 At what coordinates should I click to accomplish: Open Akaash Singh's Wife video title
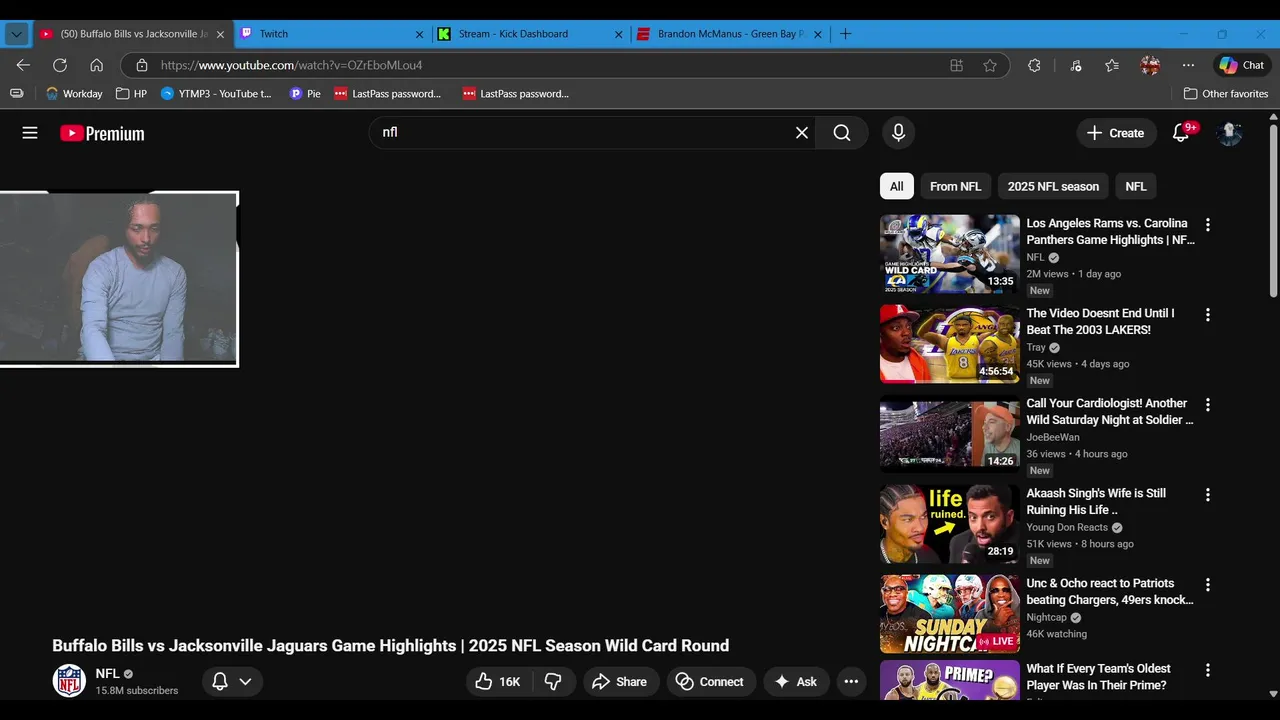point(1096,502)
